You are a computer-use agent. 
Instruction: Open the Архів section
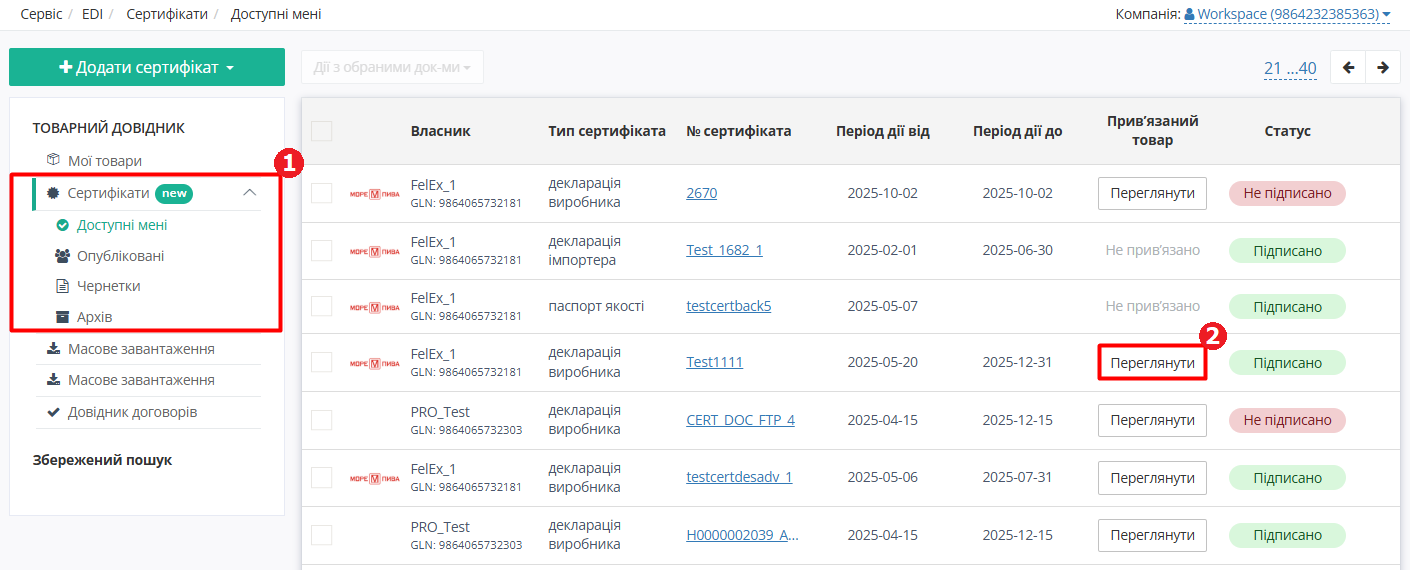coord(95,317)
